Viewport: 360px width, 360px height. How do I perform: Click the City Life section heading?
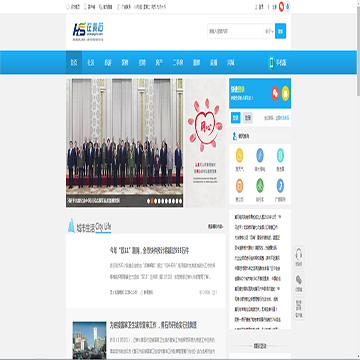(x=94, y=228)
